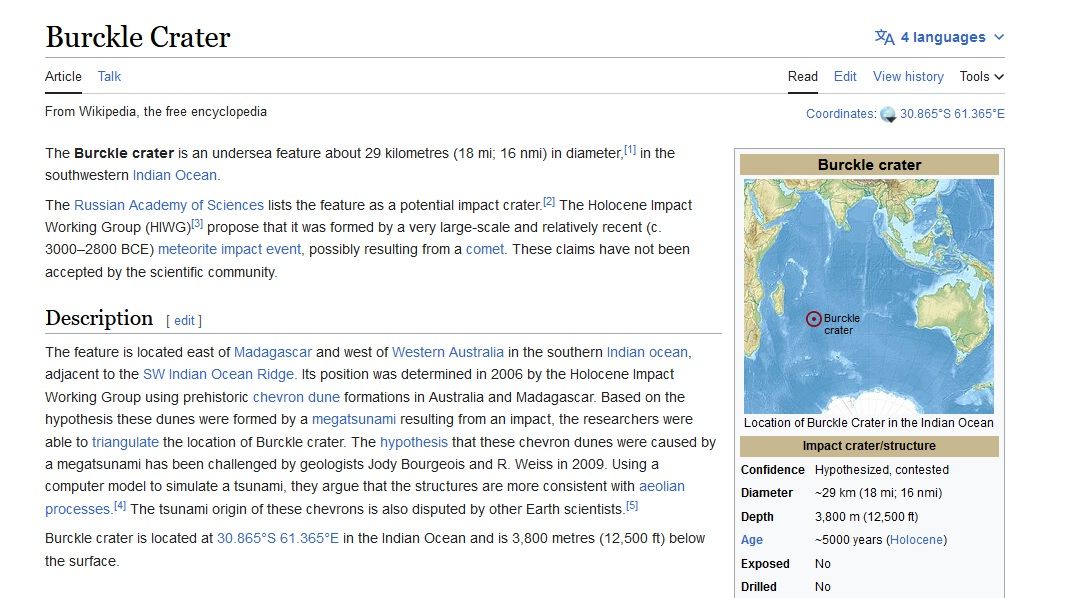Switch to the Article tab
This screenshot has width=1084, height=598.
point(63,77)
